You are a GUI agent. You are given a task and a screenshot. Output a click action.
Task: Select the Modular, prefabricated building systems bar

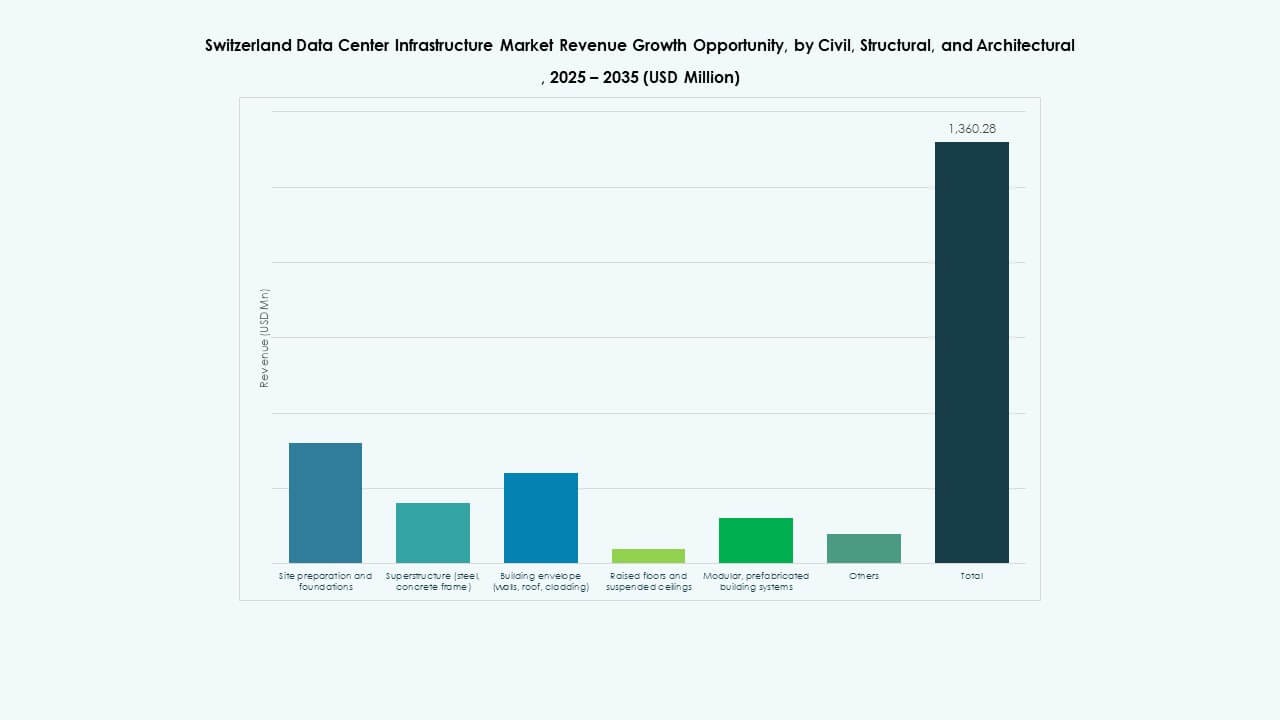pos(756,540)
